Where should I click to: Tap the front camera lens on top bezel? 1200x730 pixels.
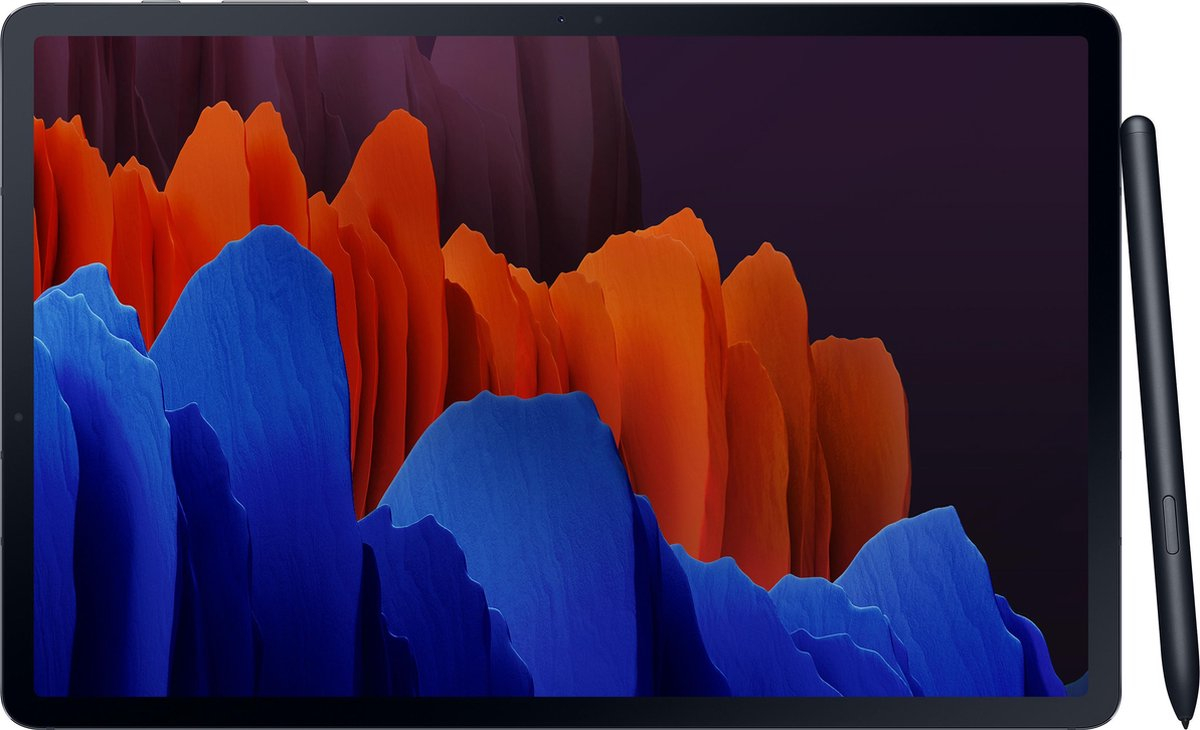tap(561, 19)
